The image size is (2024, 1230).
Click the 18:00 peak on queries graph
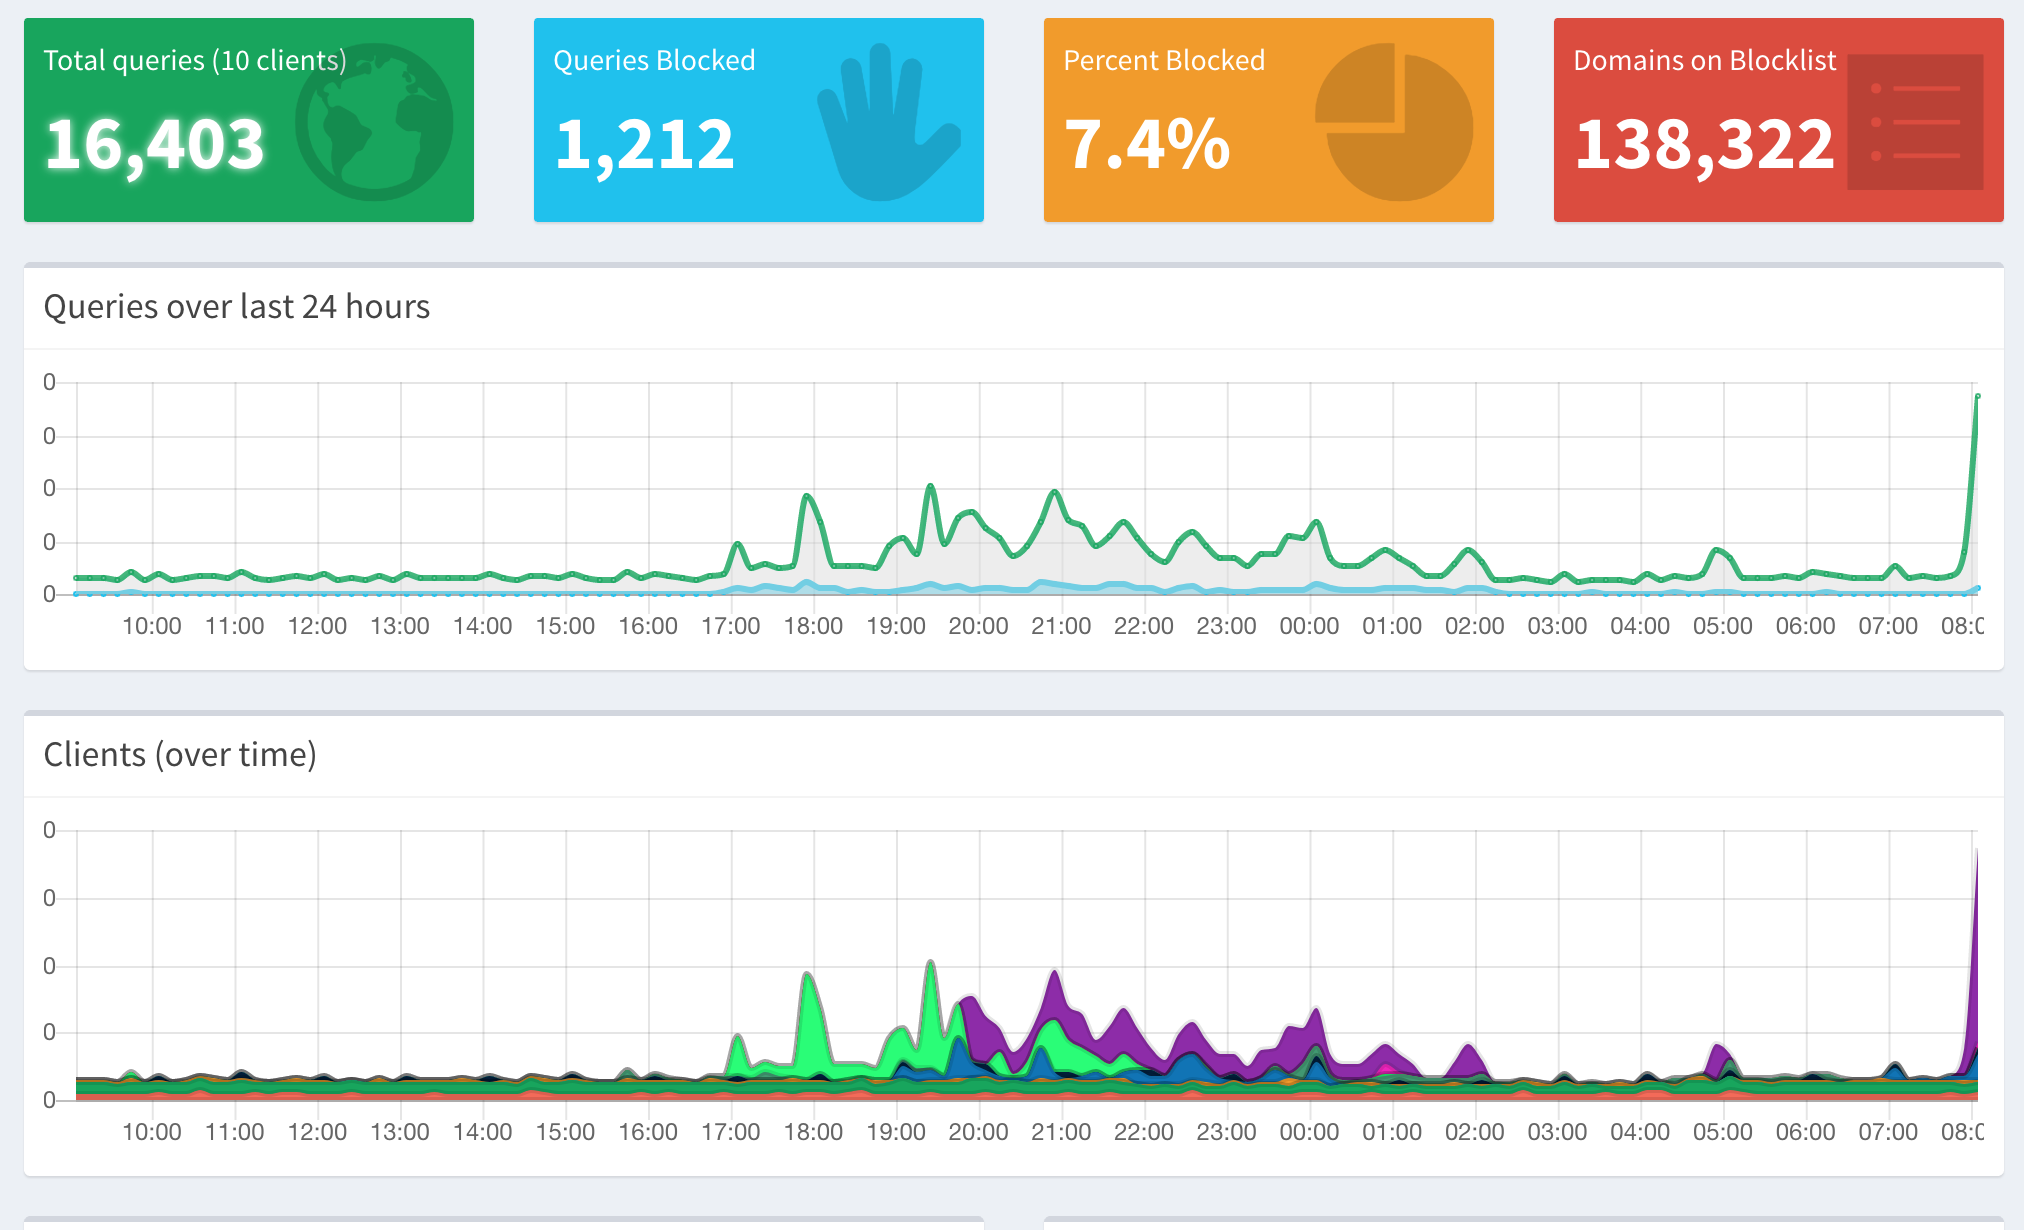807,496
